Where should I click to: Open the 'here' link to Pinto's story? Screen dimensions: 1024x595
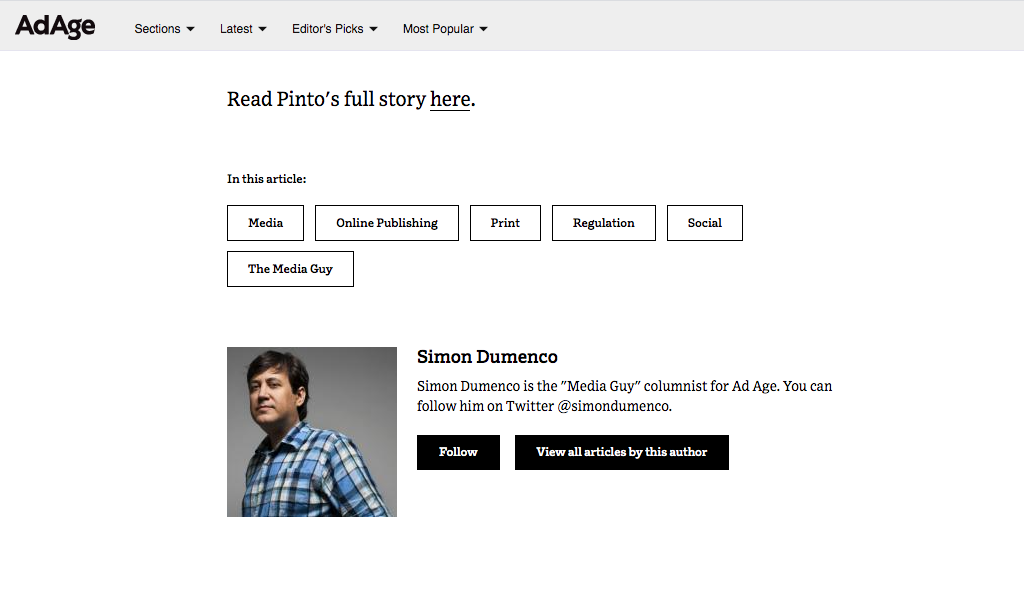pyautogui.click(x=450, y=99)
